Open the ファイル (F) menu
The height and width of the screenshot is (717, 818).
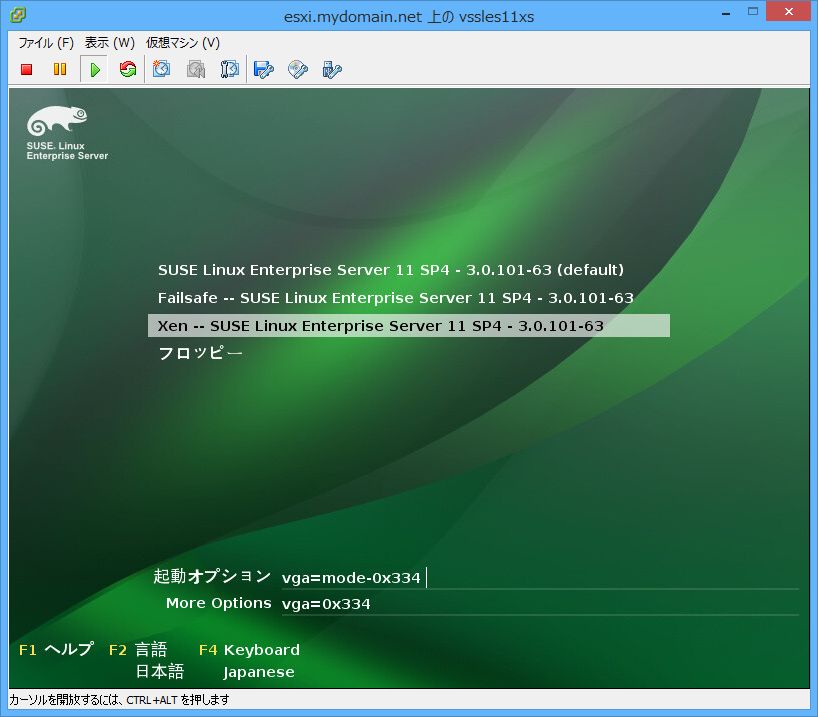coord(46,43)
